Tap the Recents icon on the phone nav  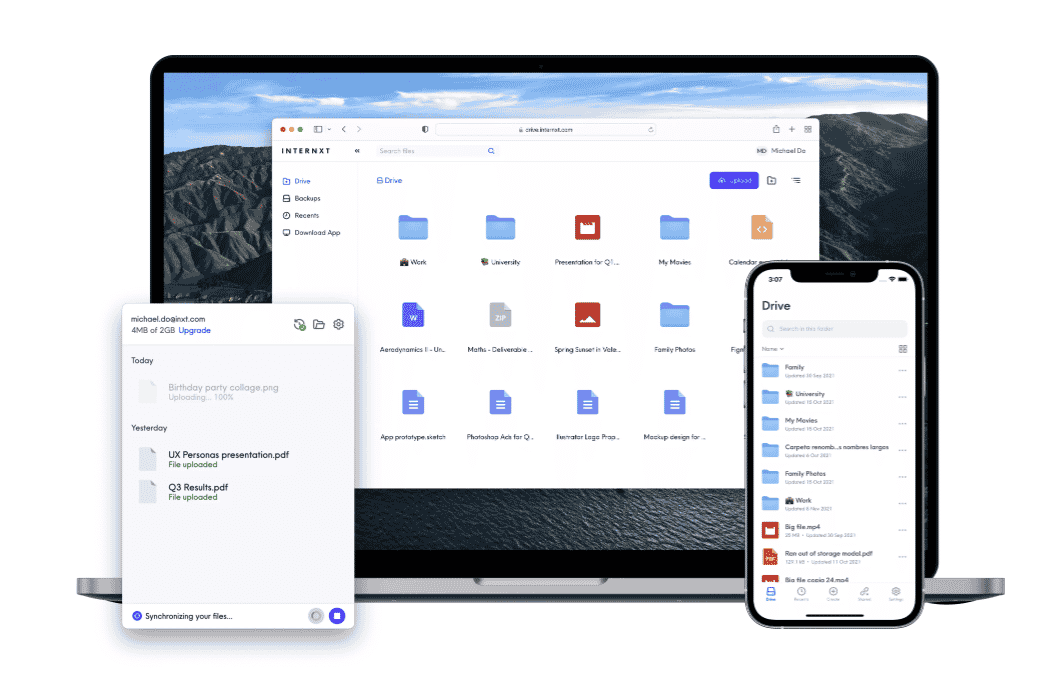[801, 591]
